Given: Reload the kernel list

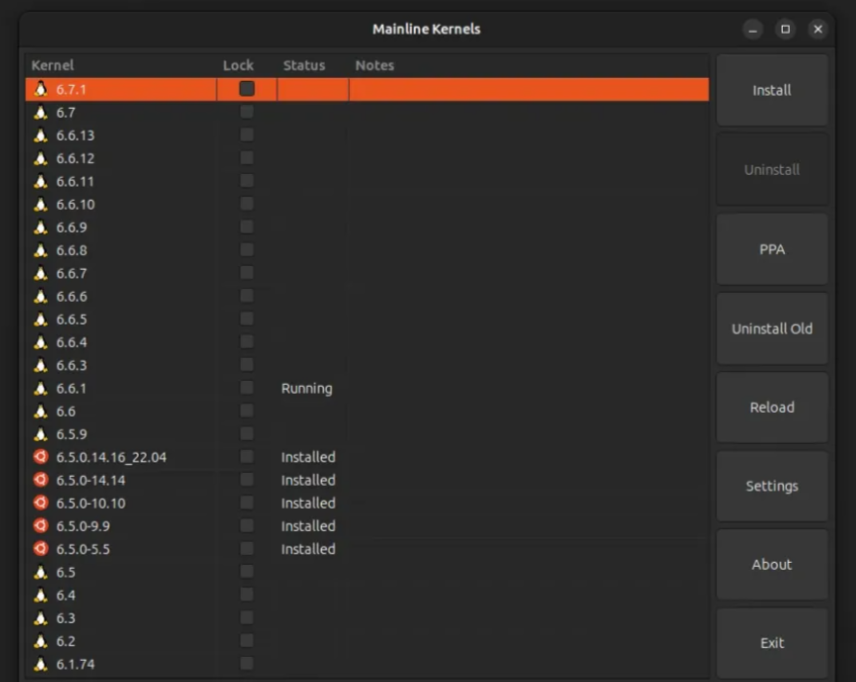Looking at the screenshot, I should 772,407.
